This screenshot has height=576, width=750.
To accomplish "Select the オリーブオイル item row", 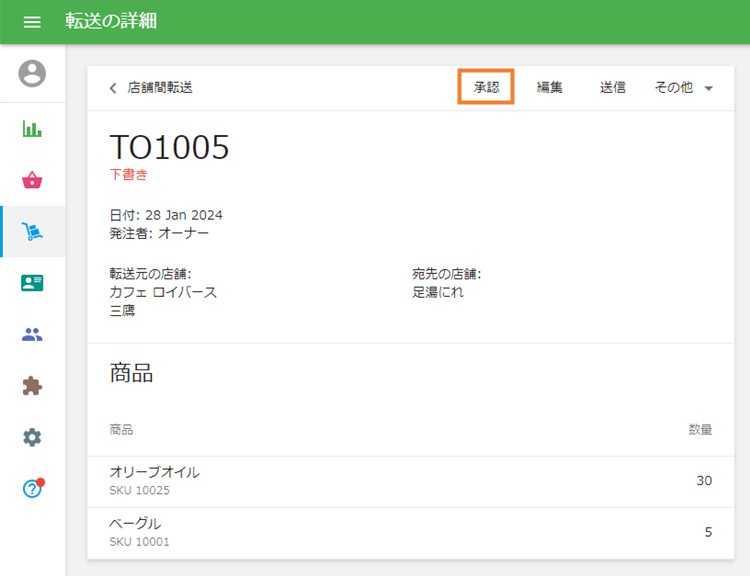I will (410, 481).
